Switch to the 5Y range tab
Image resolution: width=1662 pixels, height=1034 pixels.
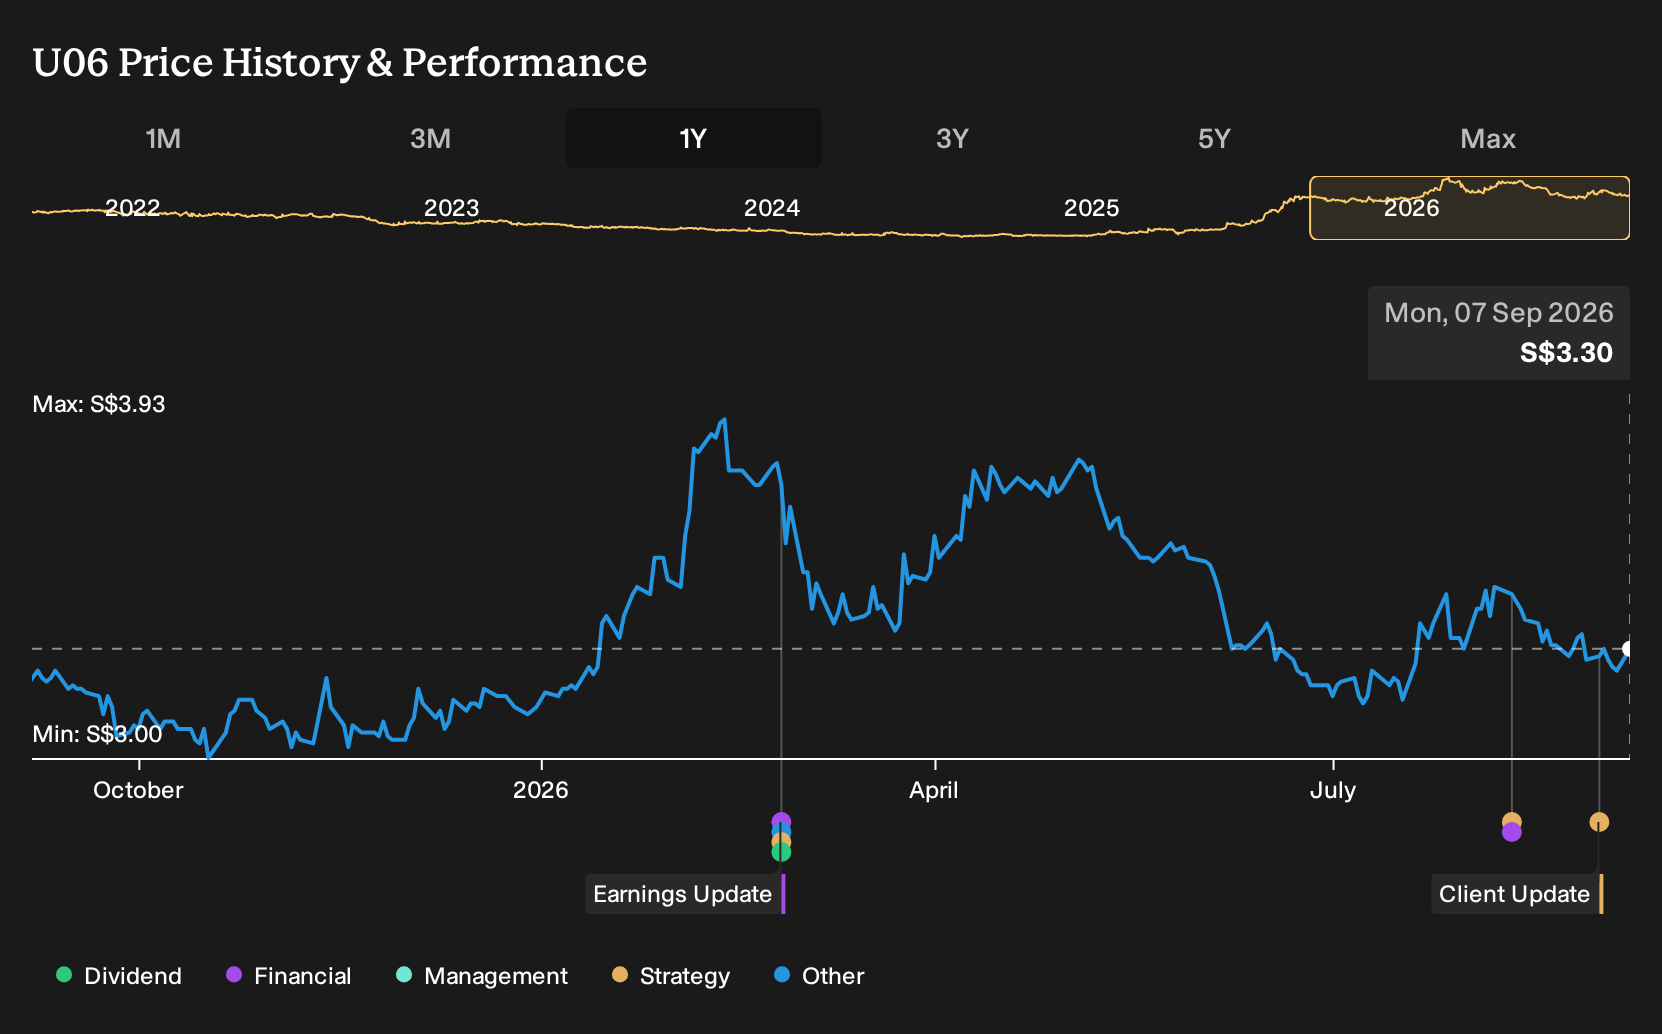click(x=1214, y=138)
